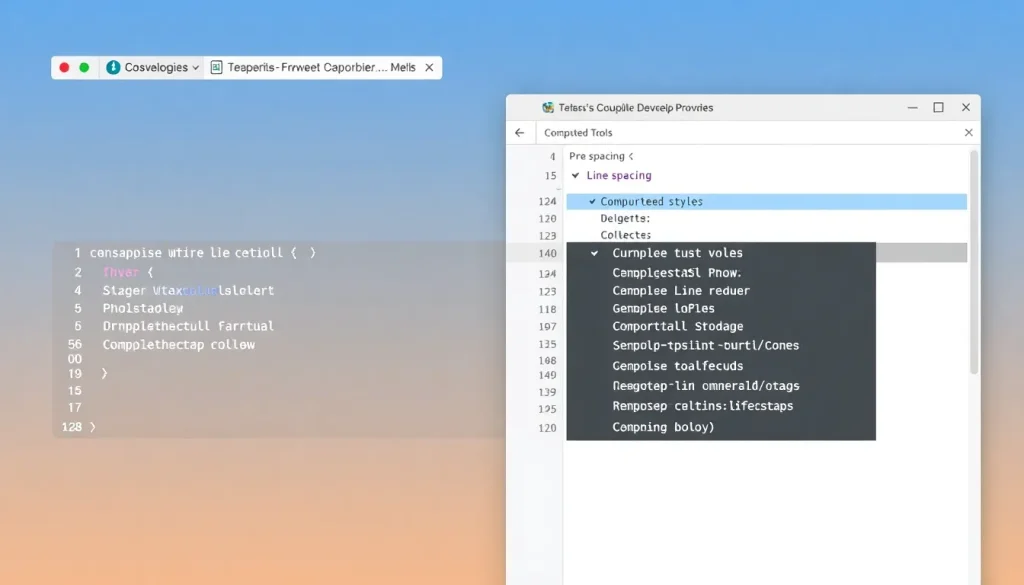Screen dimensions: 1024x585
Task: Expand the Pre spacing chevron
Action: (631, 156)
